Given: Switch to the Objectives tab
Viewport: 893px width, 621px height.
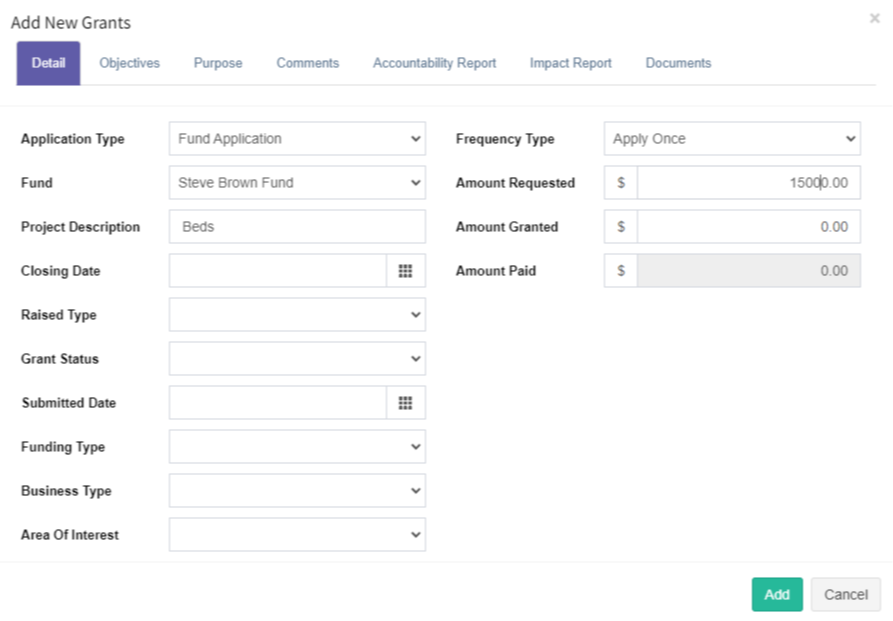Looking at the screenshot, I should point(129,63).
